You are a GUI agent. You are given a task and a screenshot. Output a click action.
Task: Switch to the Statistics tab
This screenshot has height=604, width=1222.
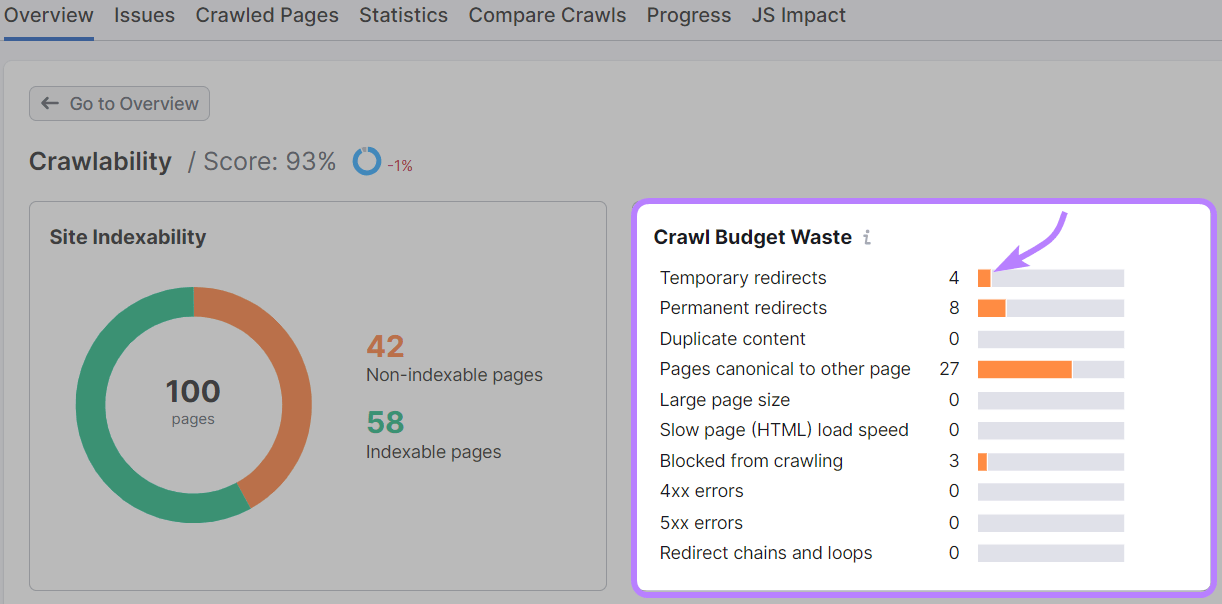pyautogui.click(x=403, y=15)
